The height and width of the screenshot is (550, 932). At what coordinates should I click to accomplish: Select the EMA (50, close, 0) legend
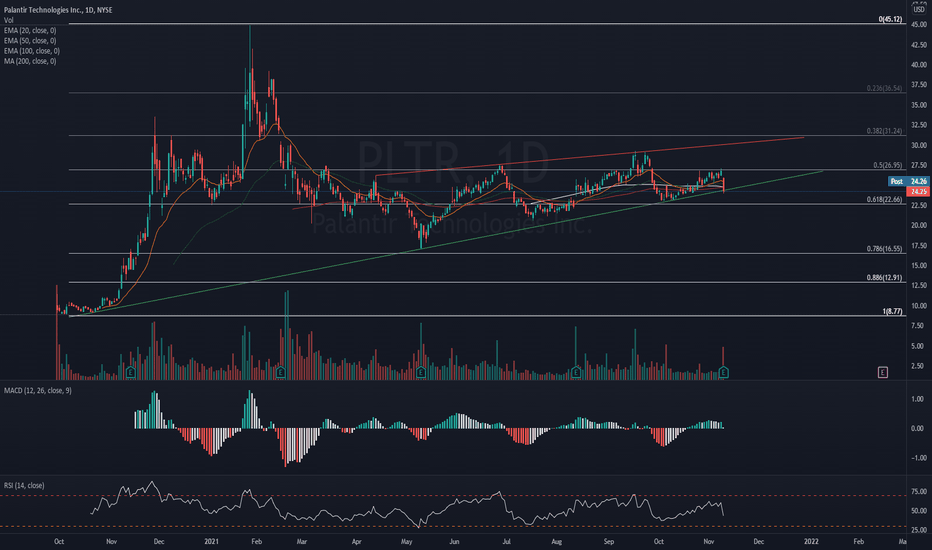(x=30, y=40)
